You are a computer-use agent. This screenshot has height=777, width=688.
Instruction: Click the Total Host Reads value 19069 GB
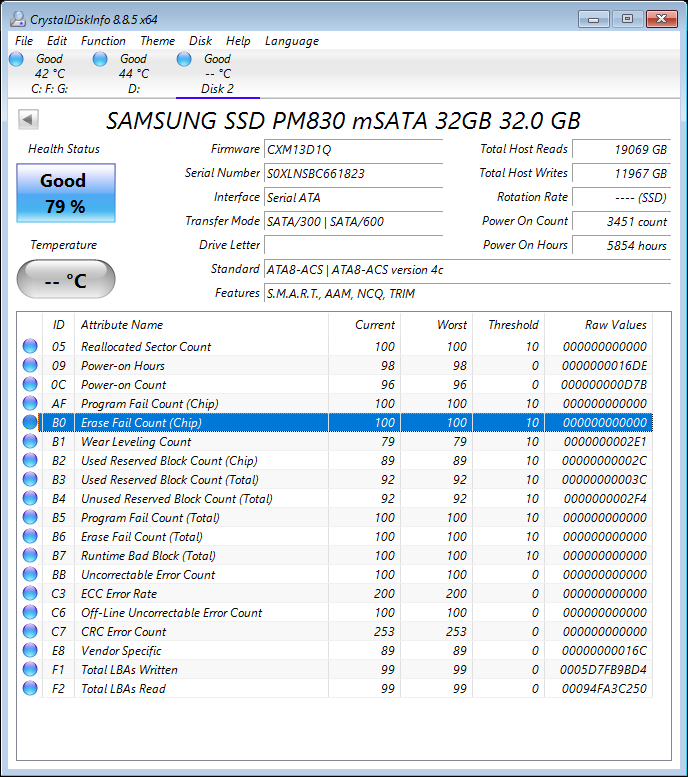click(622, 149)
